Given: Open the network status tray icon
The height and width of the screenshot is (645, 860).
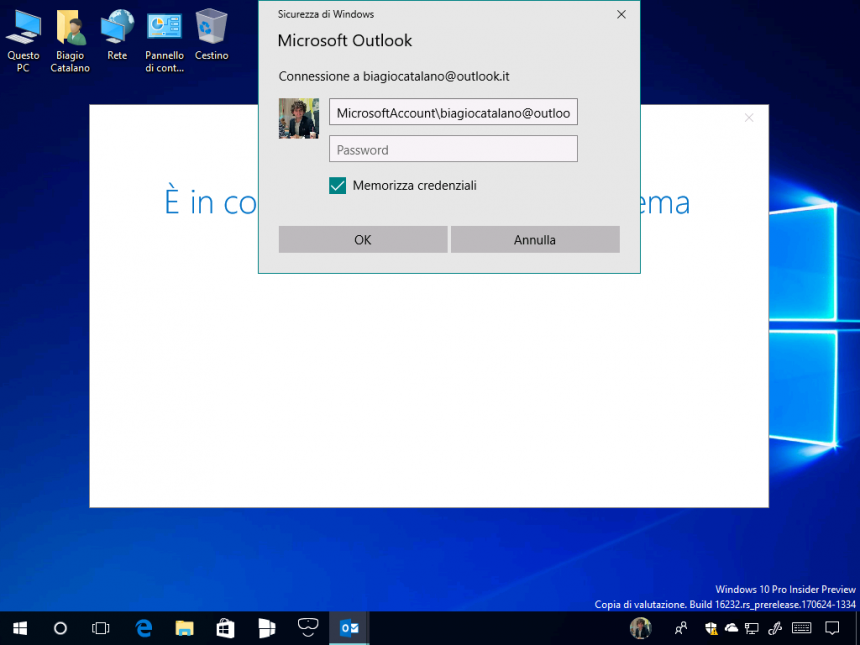Looking at the screenshot, I should pyautogui.click(x=751, y=628).
